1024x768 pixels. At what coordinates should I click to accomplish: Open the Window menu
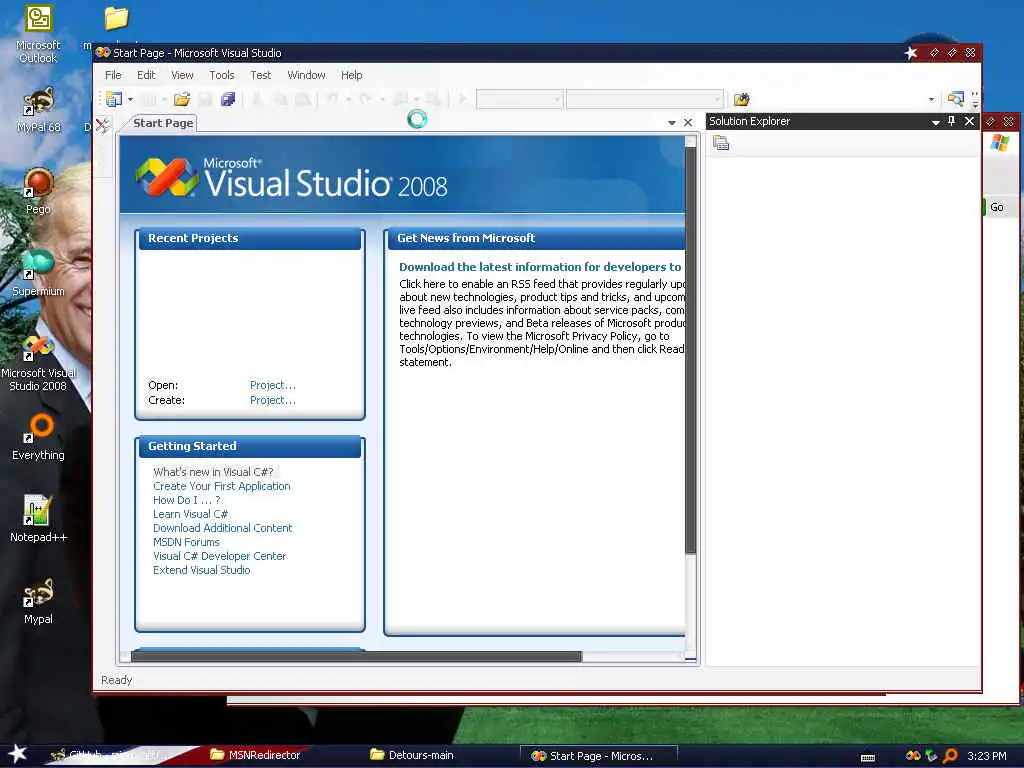(x=306, y=75)
